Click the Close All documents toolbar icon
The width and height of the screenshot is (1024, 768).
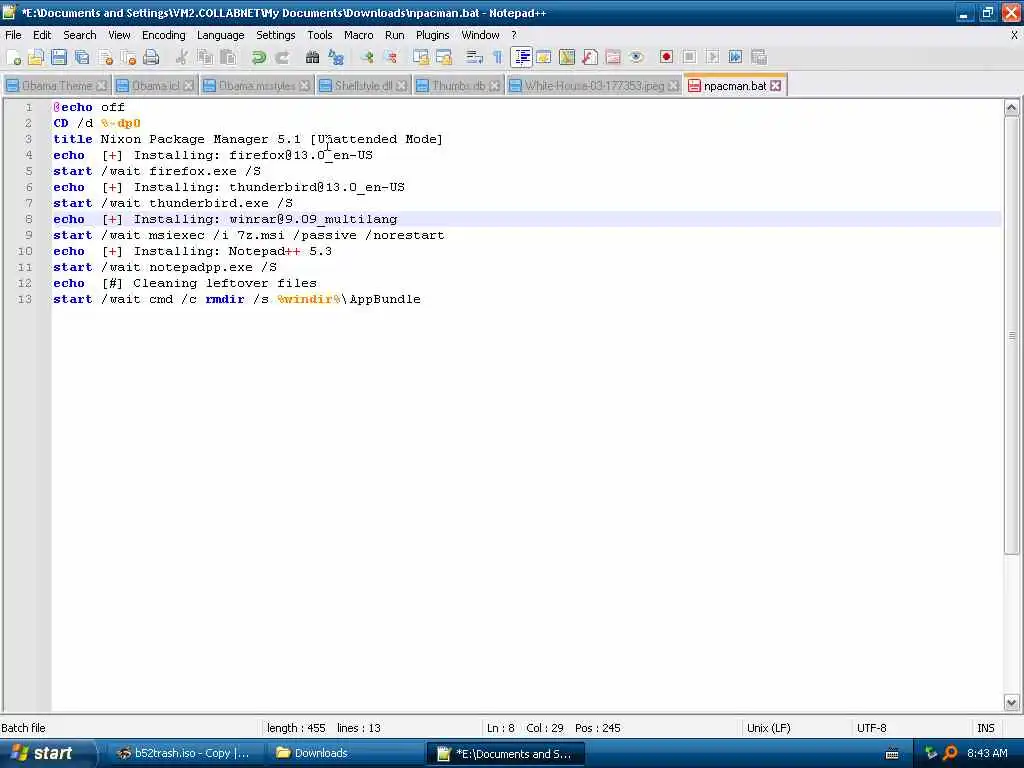point(128,57)
